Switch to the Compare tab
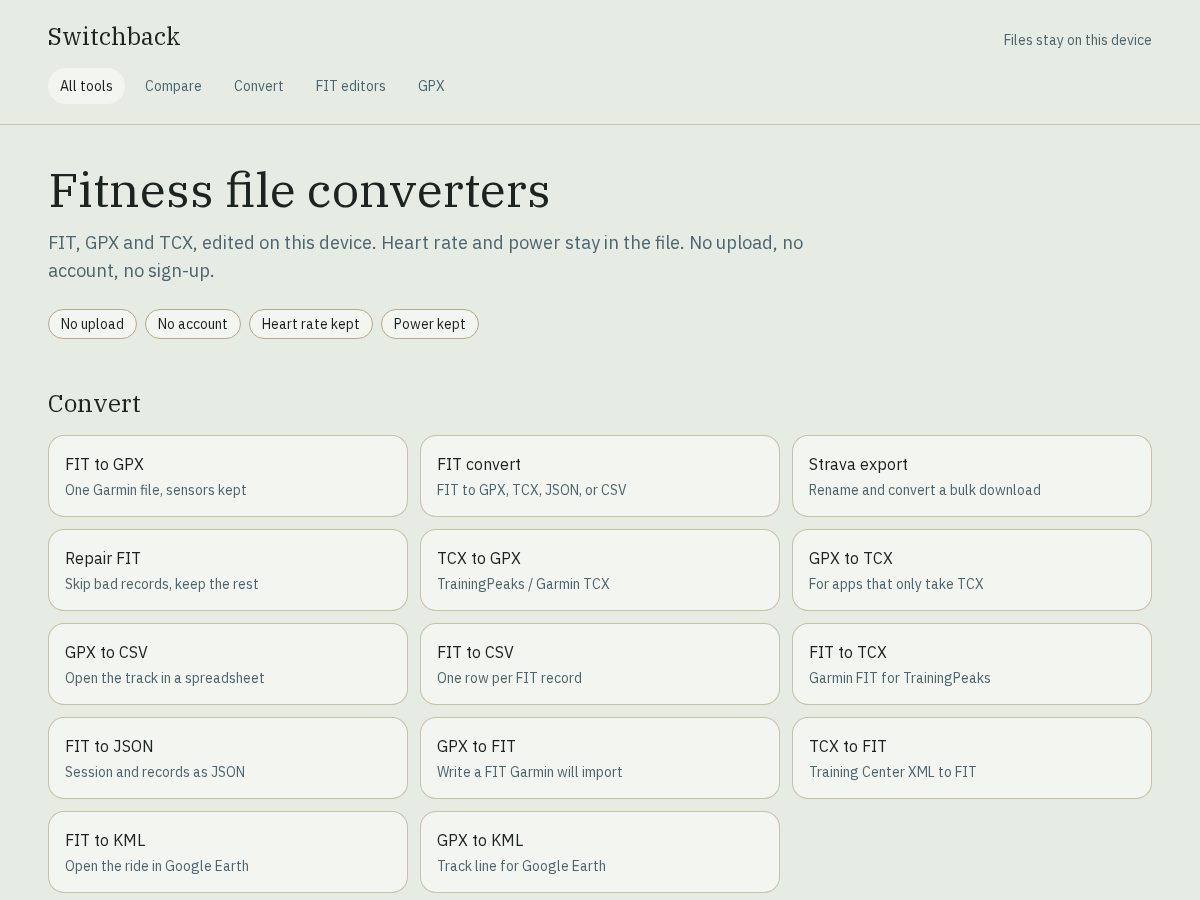Viewport: 1200px width, 900px height. [x=173, y=86]
